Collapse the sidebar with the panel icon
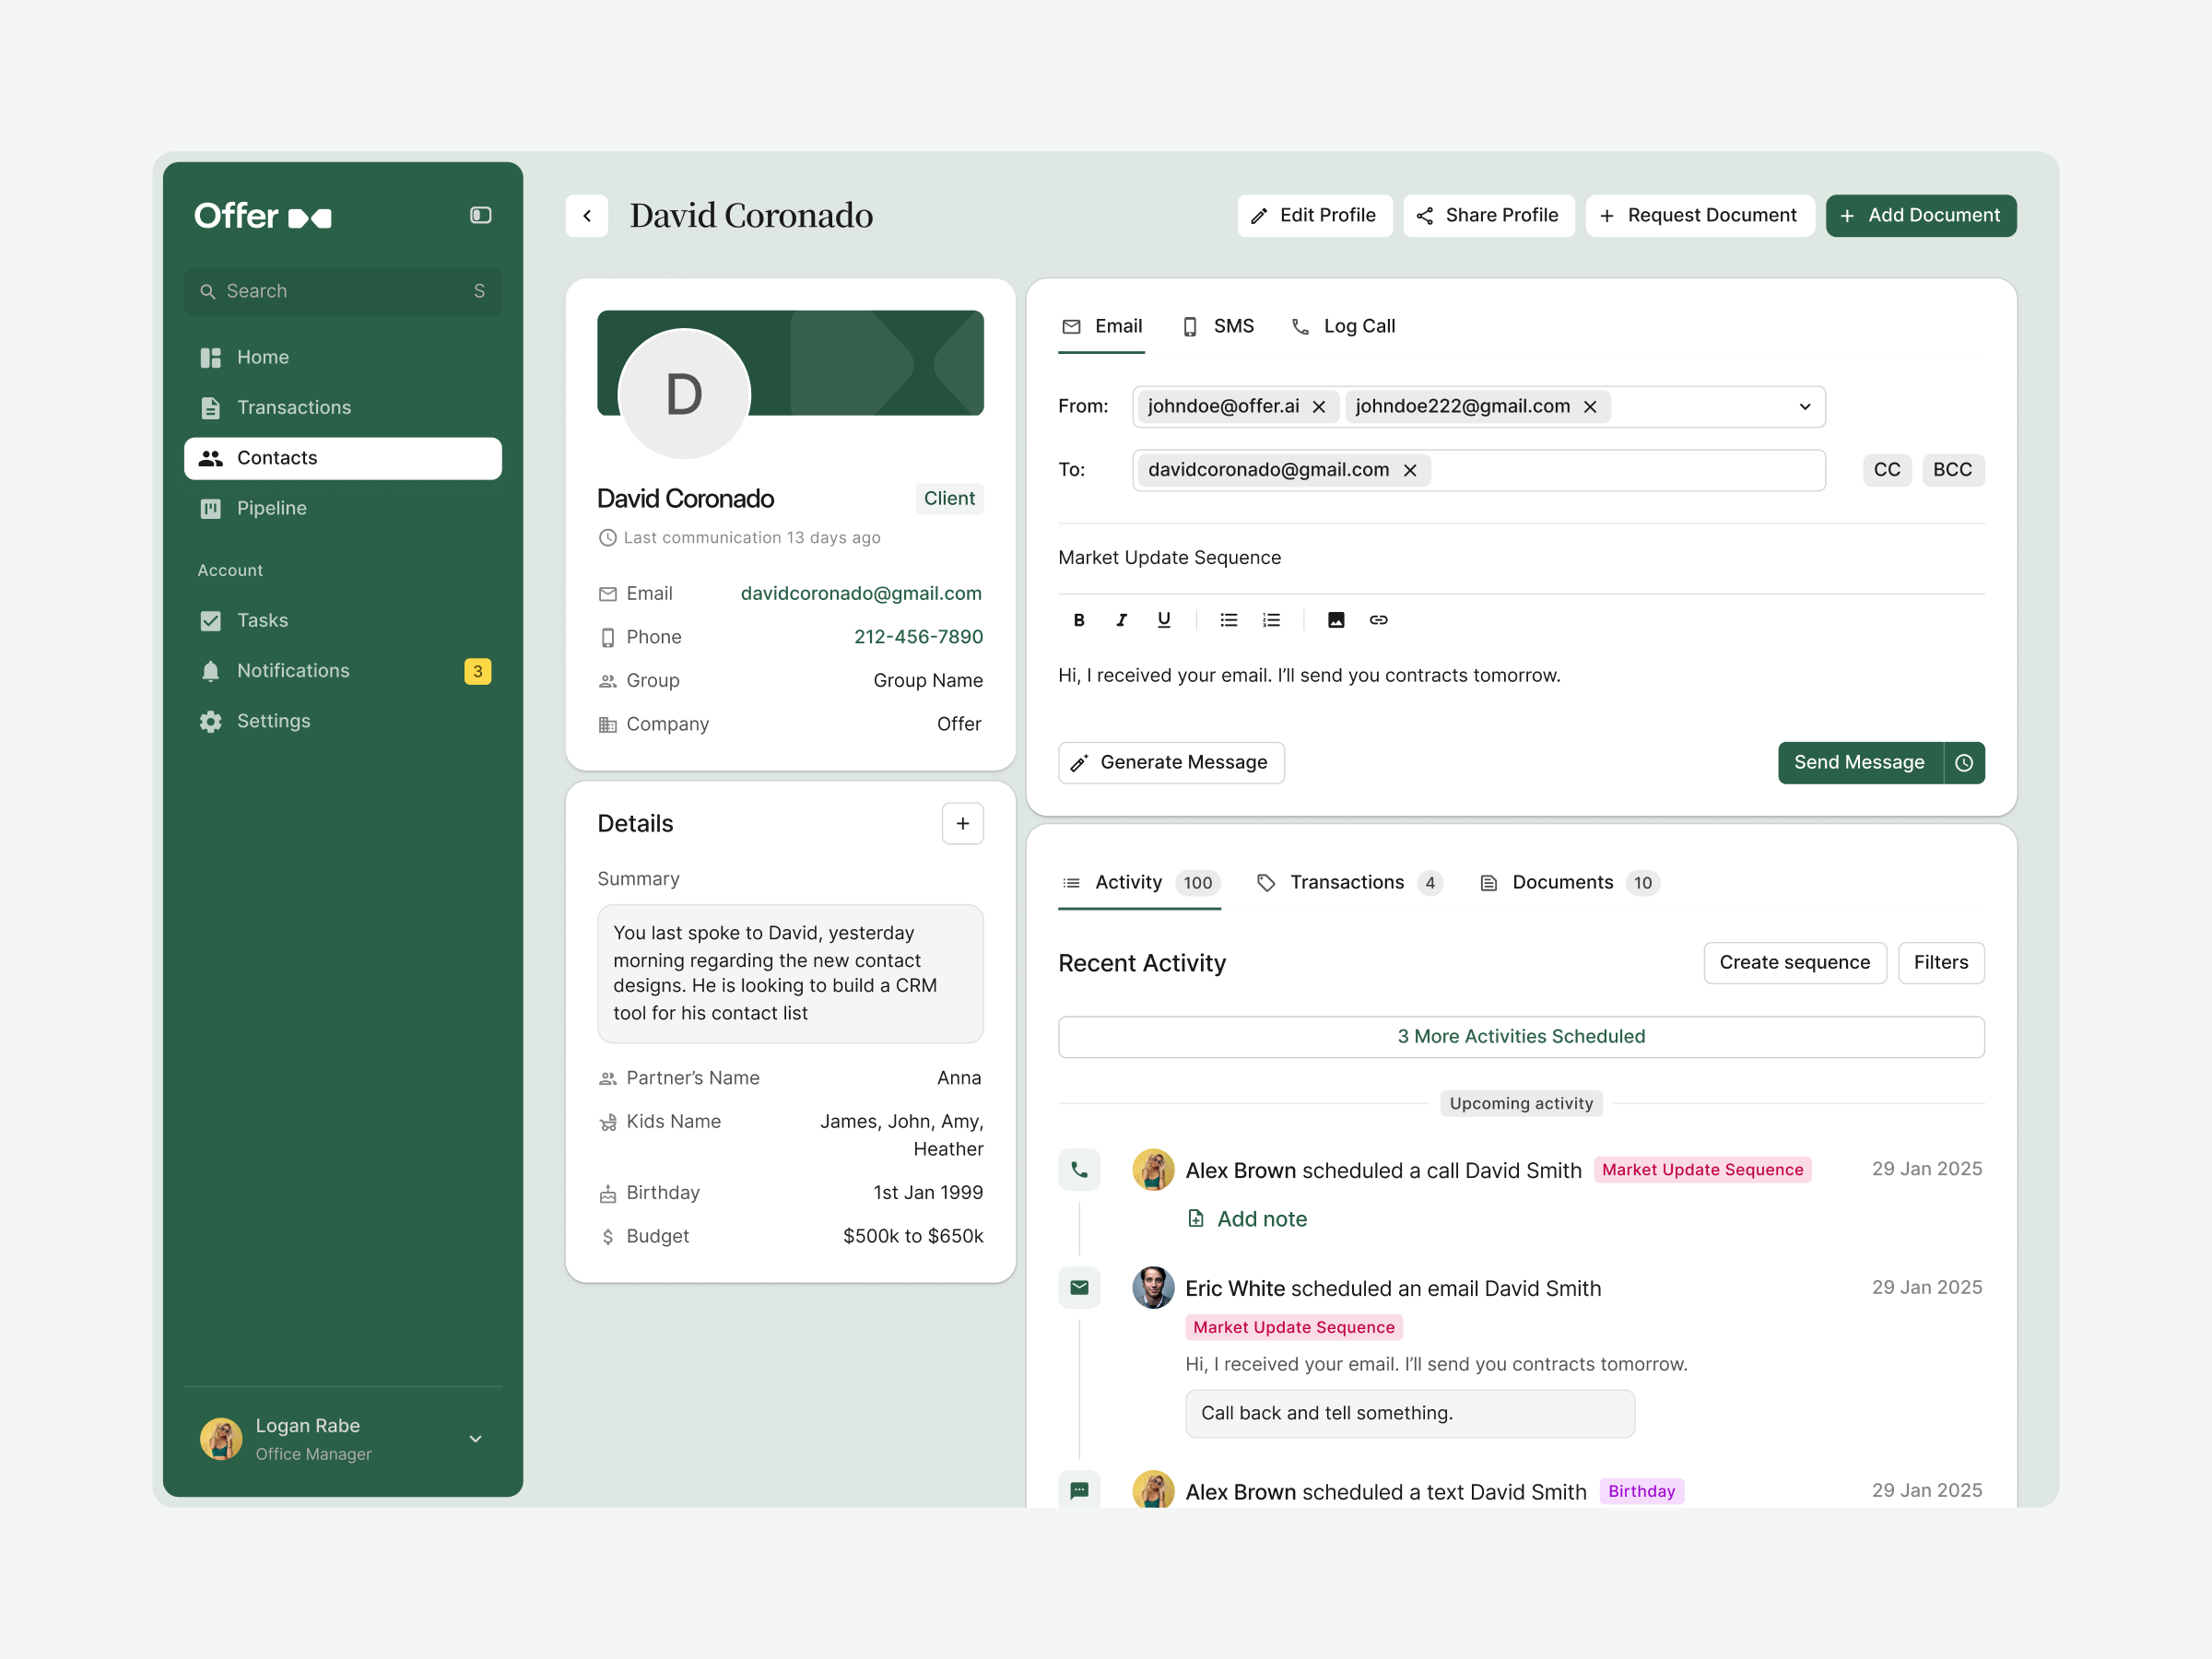Viewport: 2212px width, 1659px height. pyautogui.click(x=480, y=215)
